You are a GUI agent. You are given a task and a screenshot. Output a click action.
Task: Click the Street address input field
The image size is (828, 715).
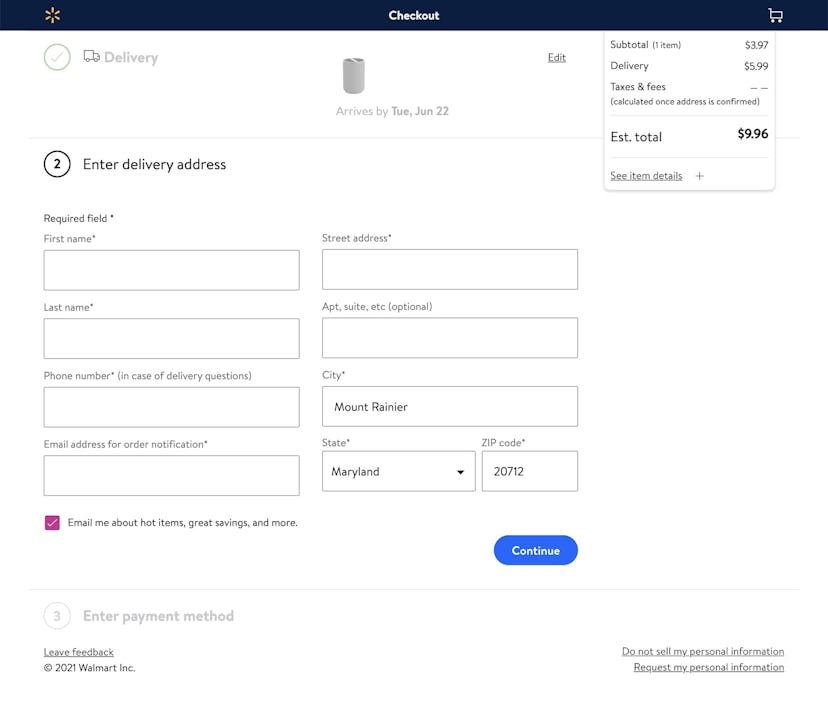(x=450, y=269)
